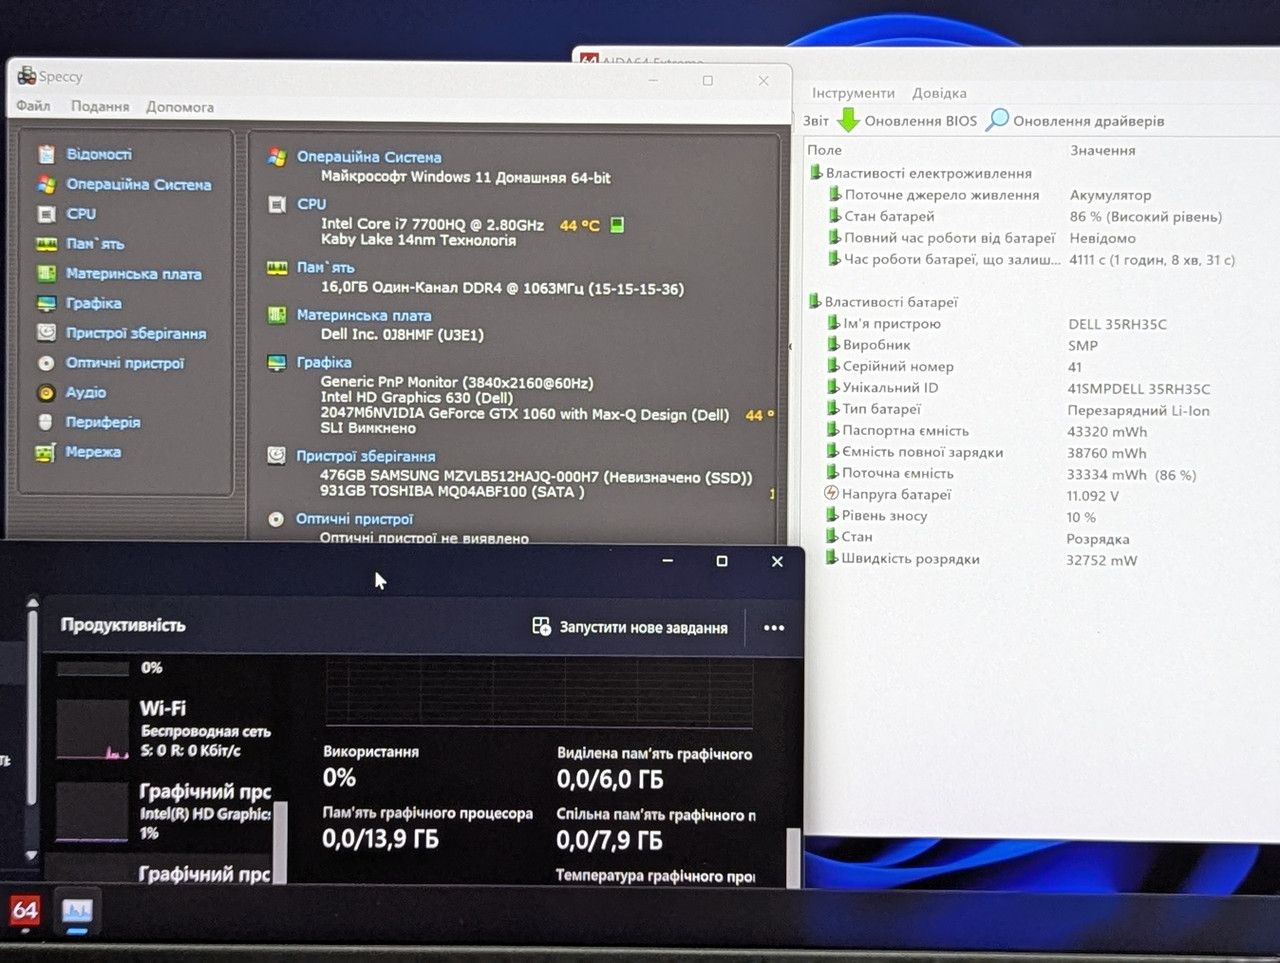Click the Task Manager icon on the taskbar
1280x963 pixels.
pyautogui.click(x=77, y=911)
